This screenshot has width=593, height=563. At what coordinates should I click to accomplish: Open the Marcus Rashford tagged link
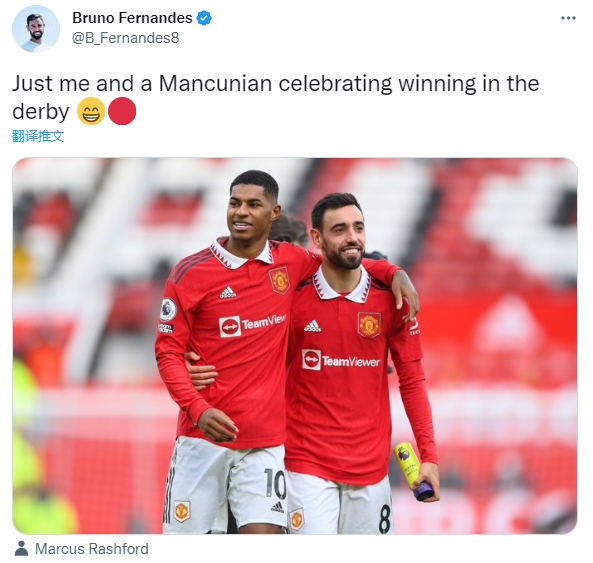[x=92, y=549]
